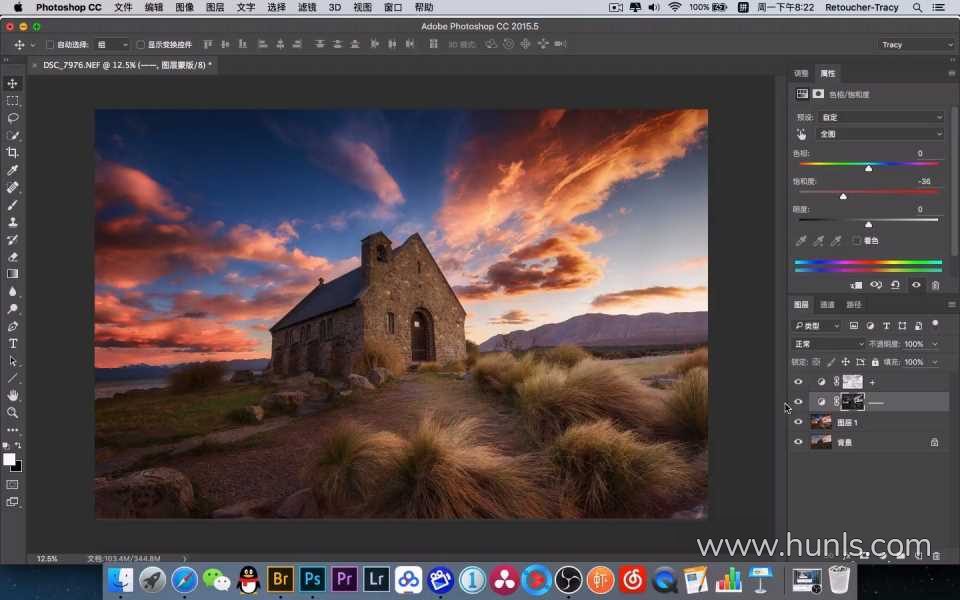Select the Clone Stamp tool
Screen dimensions: 960x600
pos(12,222)
